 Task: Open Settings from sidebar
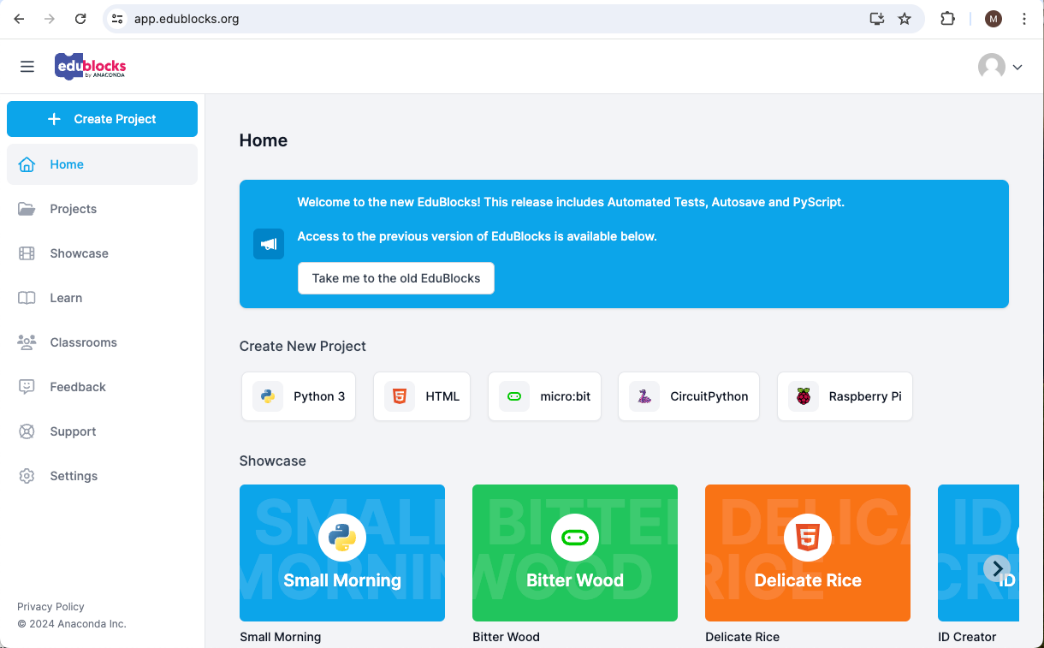coord(73,476)
